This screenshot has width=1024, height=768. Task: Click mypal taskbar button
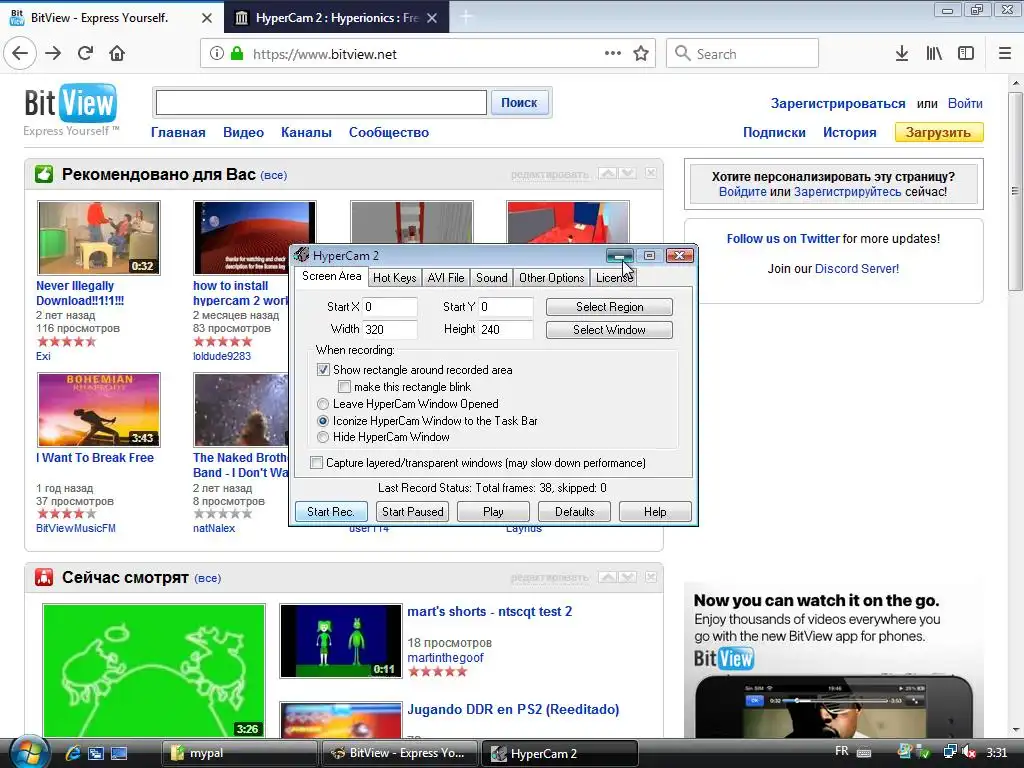[239, 753]
